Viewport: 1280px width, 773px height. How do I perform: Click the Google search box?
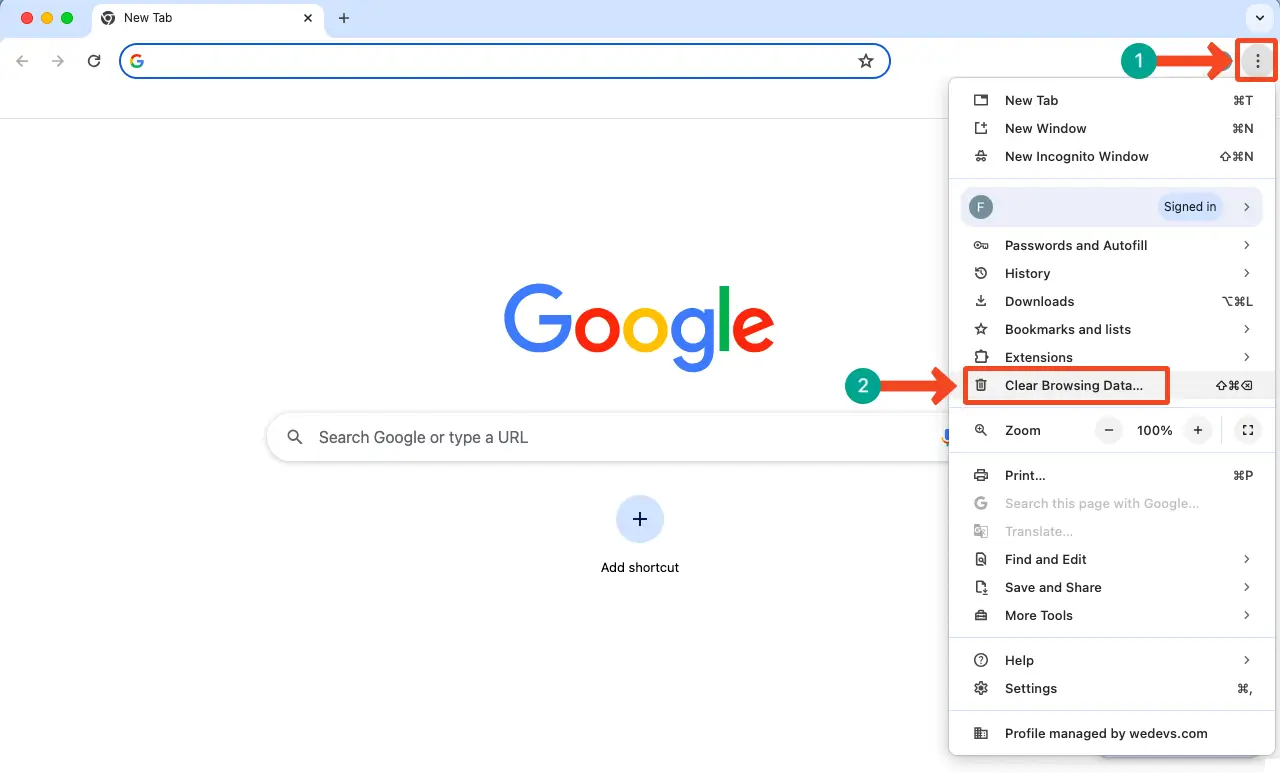[x=607, y=437]
